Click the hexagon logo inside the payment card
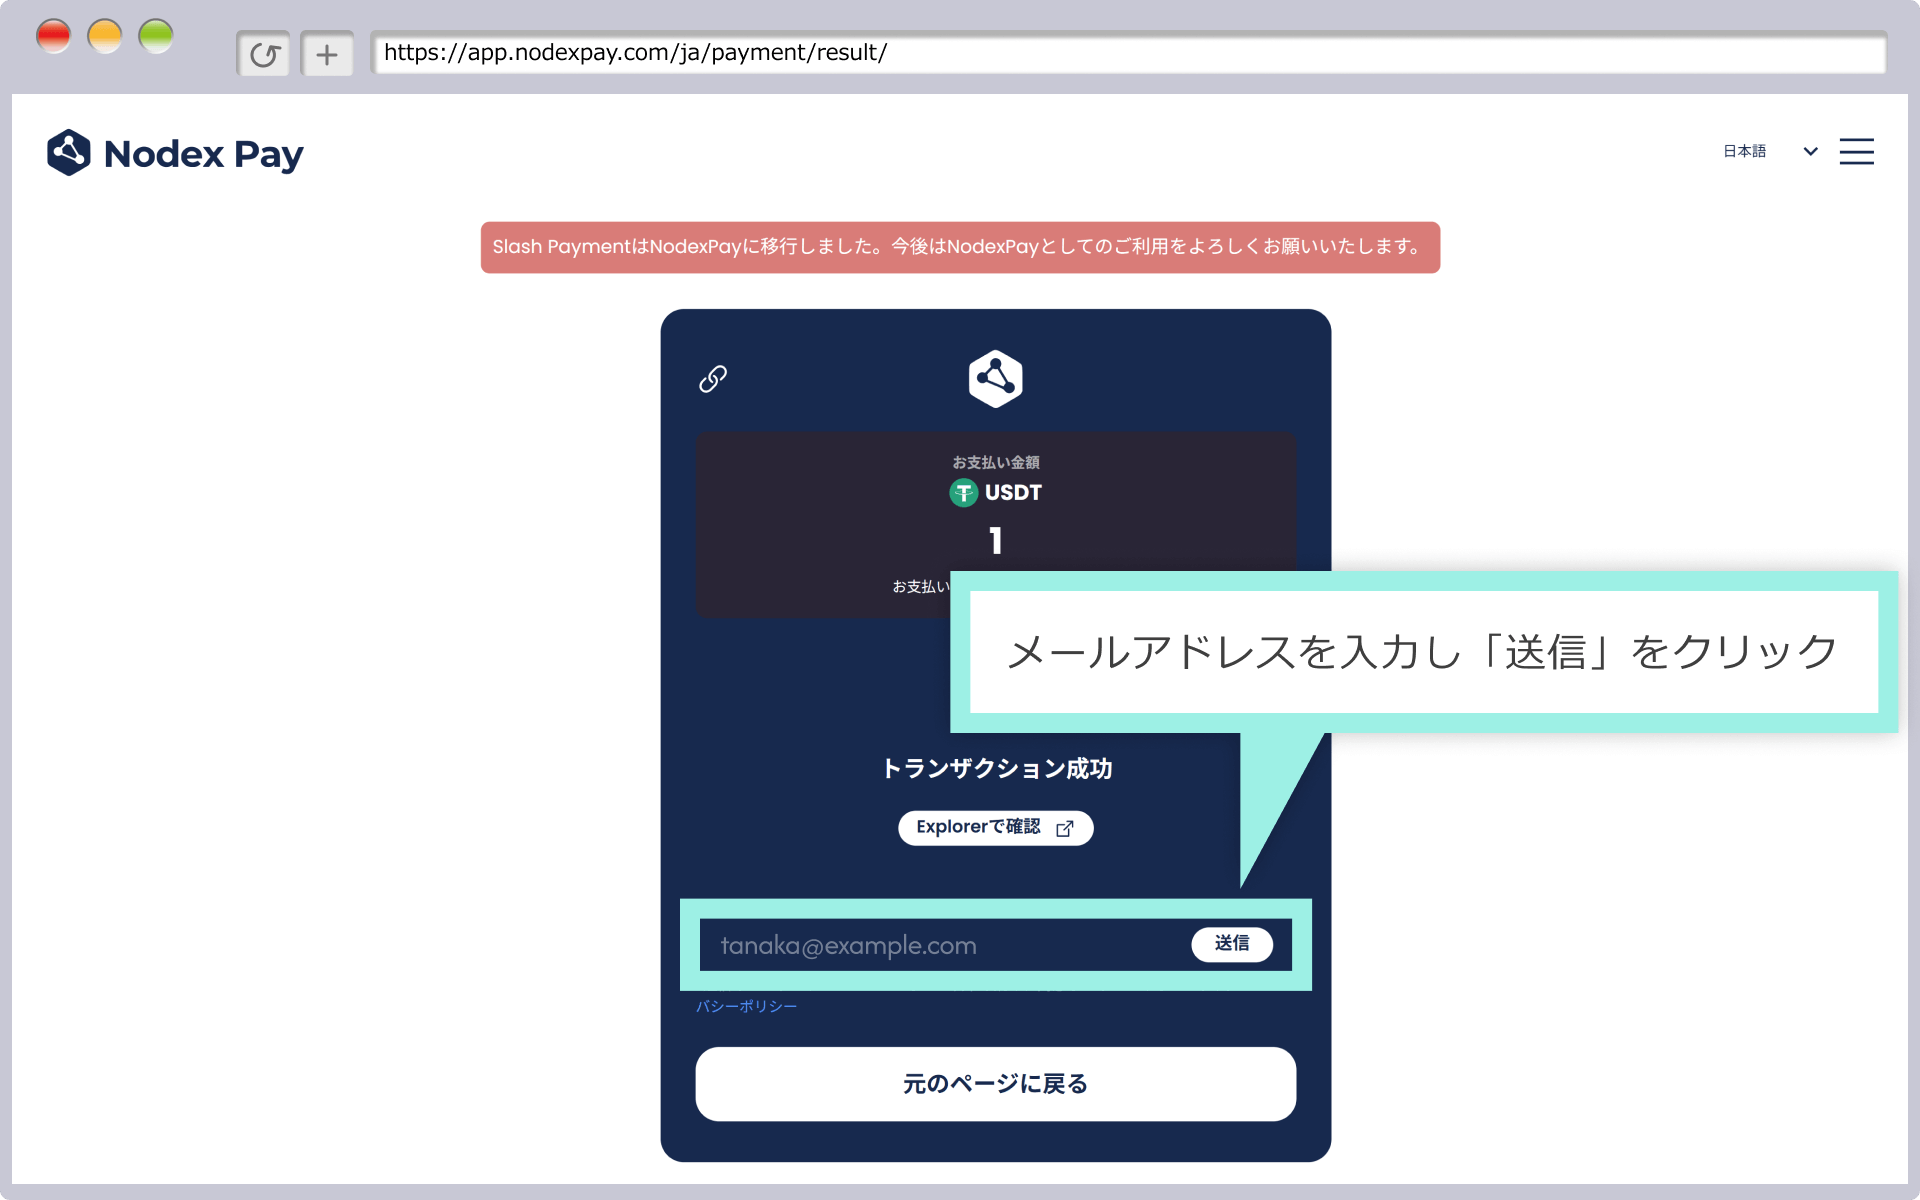This screenshot has width=1920, height=1200. (995, 378)
